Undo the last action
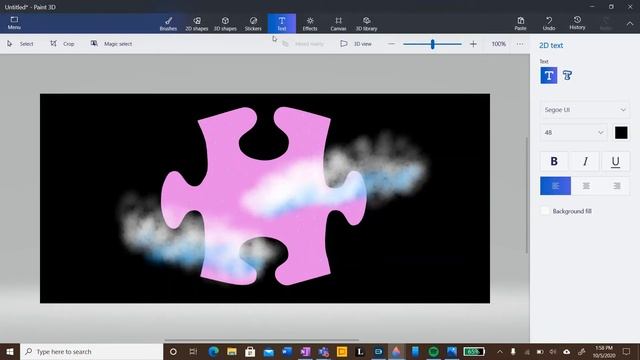640x360 pixels. pos(549,24)
